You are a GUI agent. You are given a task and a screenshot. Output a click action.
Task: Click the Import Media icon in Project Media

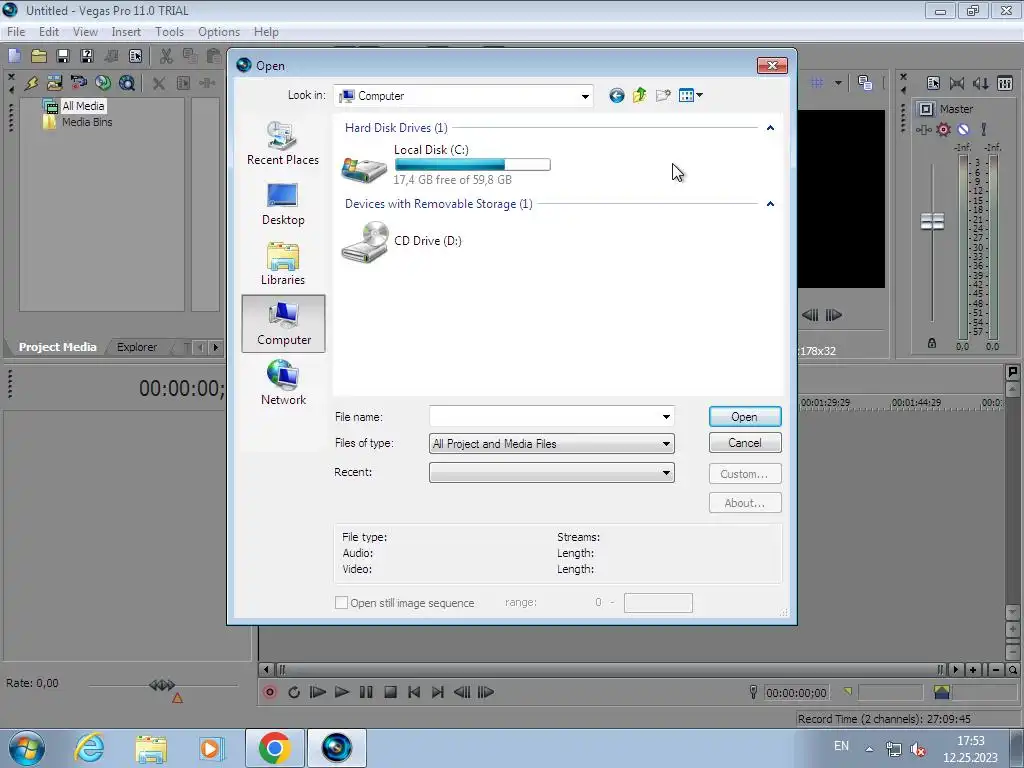pos(54,83)
